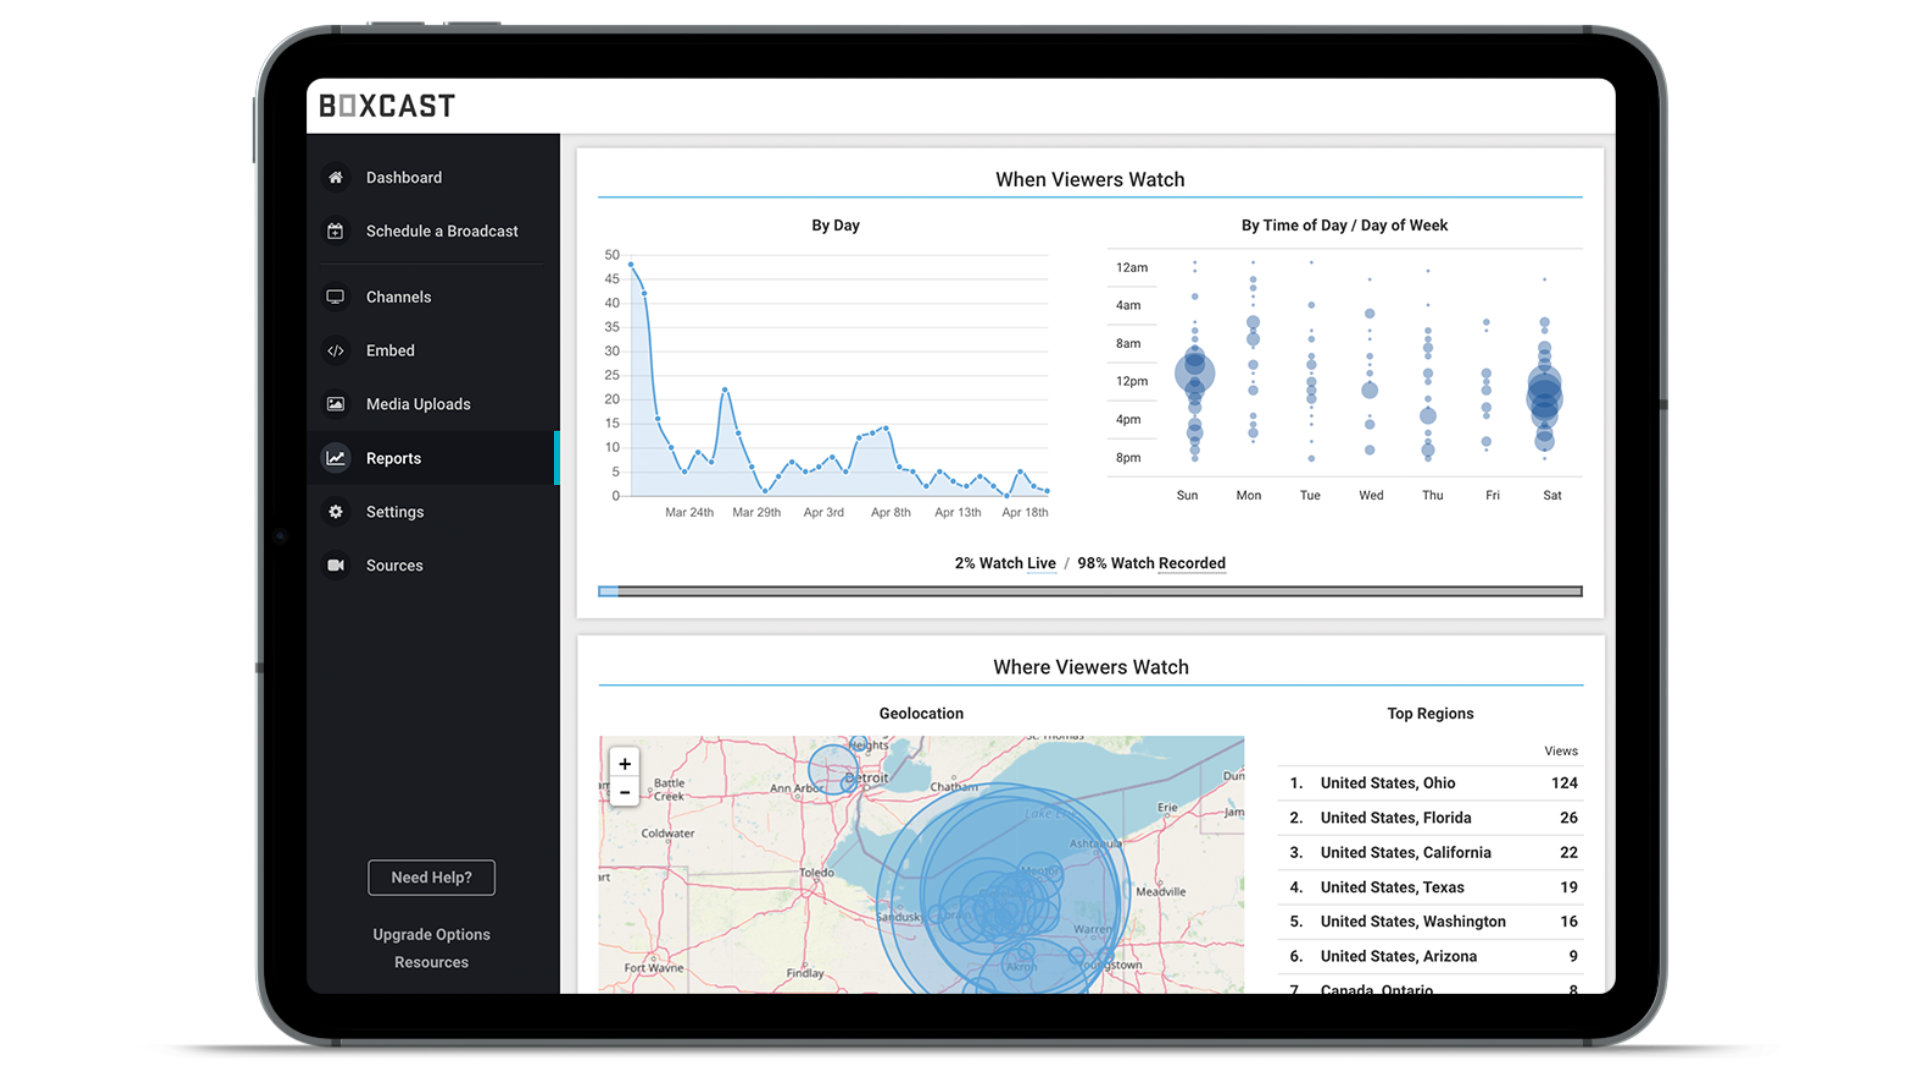Click the Resources link at bottom
Viewport: 1920px width, 1080px height.
pos(430,961)
